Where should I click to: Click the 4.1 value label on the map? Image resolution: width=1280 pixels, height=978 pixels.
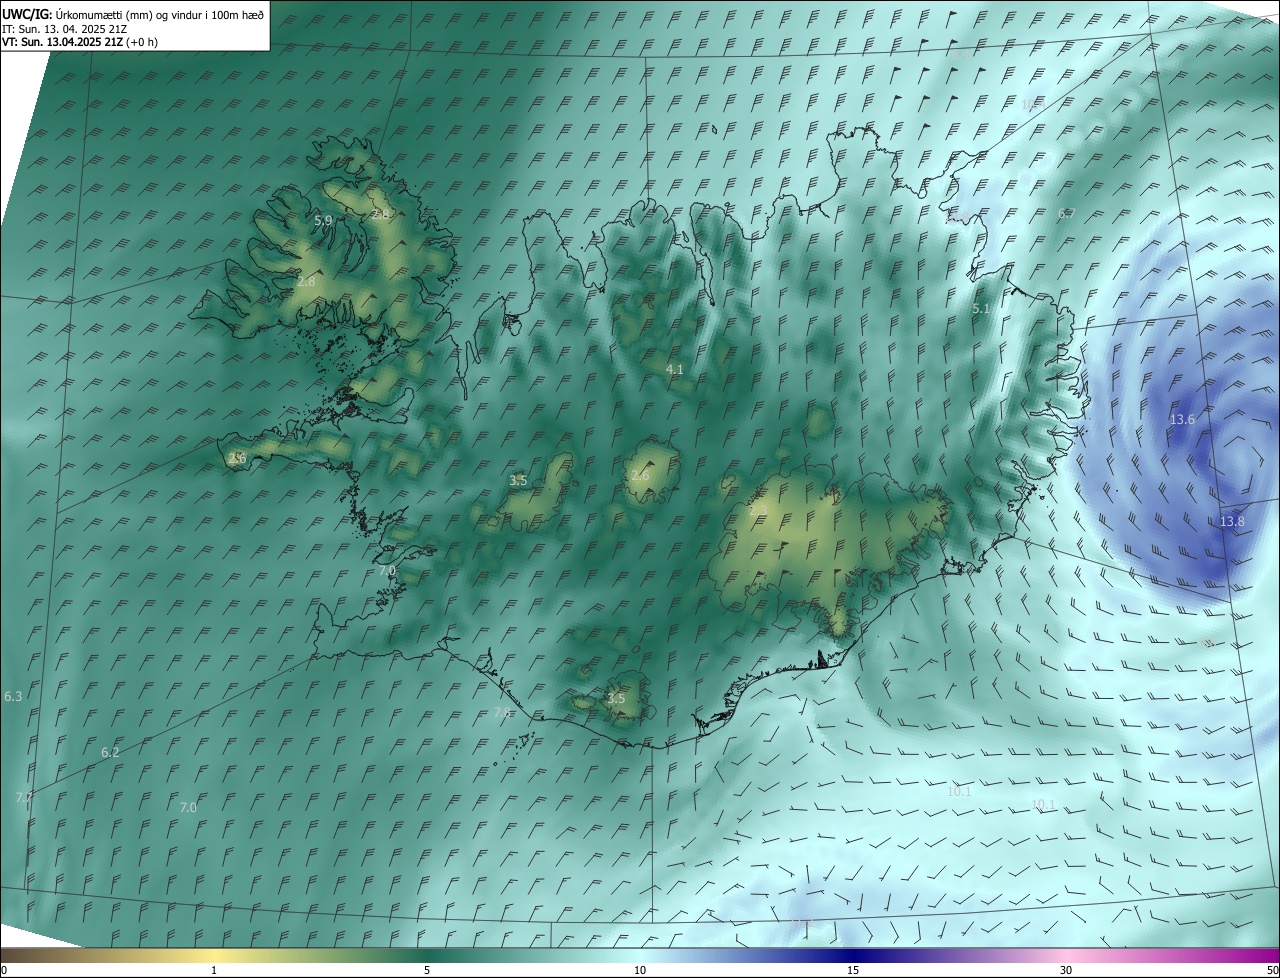(x=675, y=370)
